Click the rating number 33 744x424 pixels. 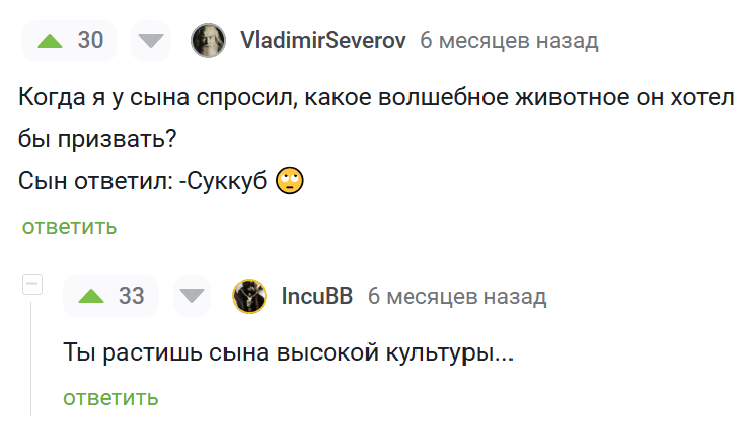(x=132, y=297)
